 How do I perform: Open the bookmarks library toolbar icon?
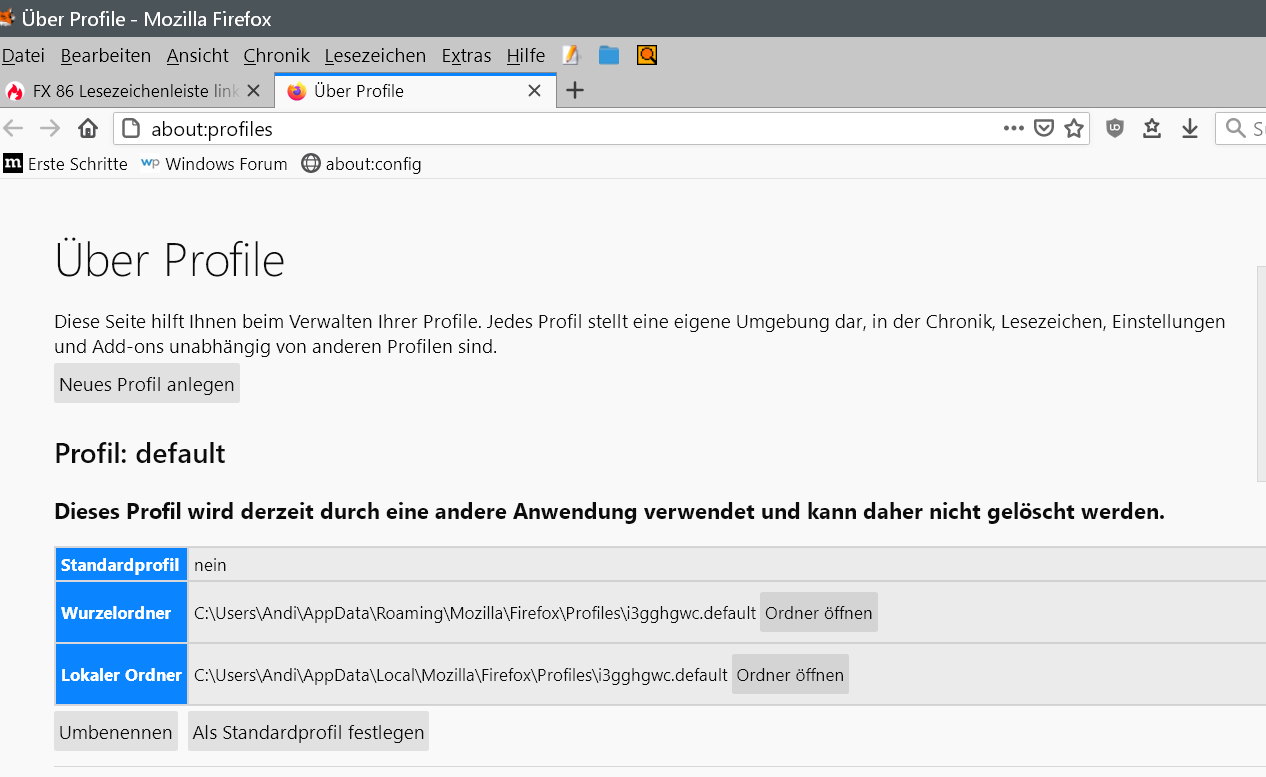(x=1152, y=129)
